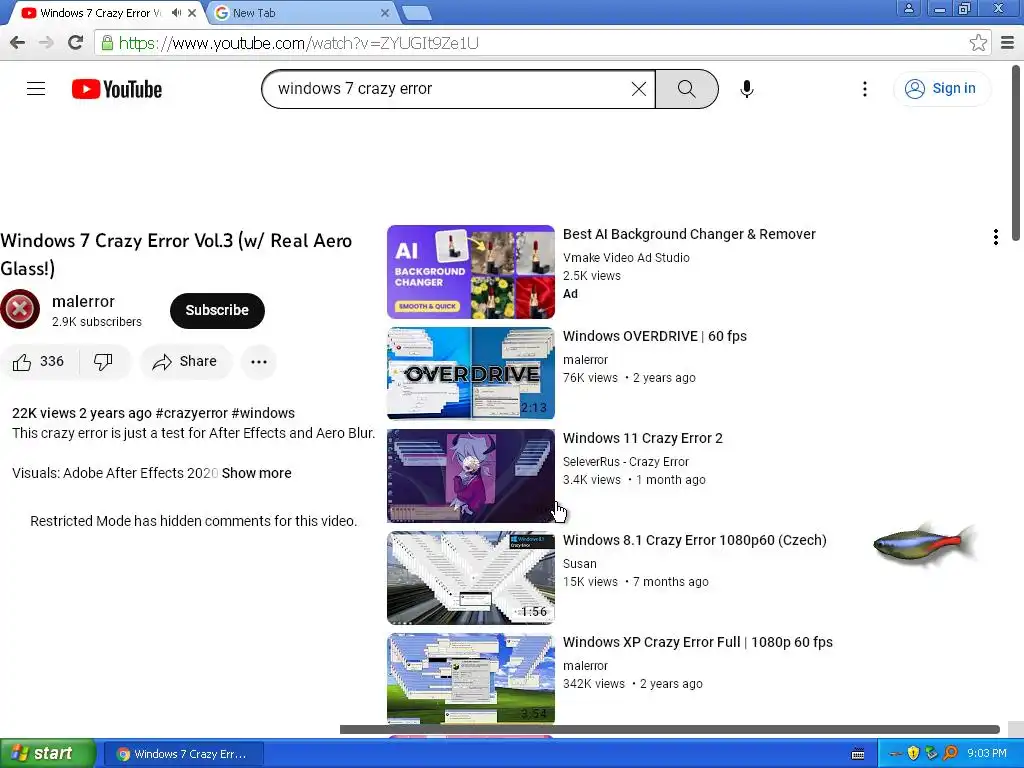The image size is (1024, 768).
Task: Open Chrome user profile icon in title bar
Action: coord(908,8)
